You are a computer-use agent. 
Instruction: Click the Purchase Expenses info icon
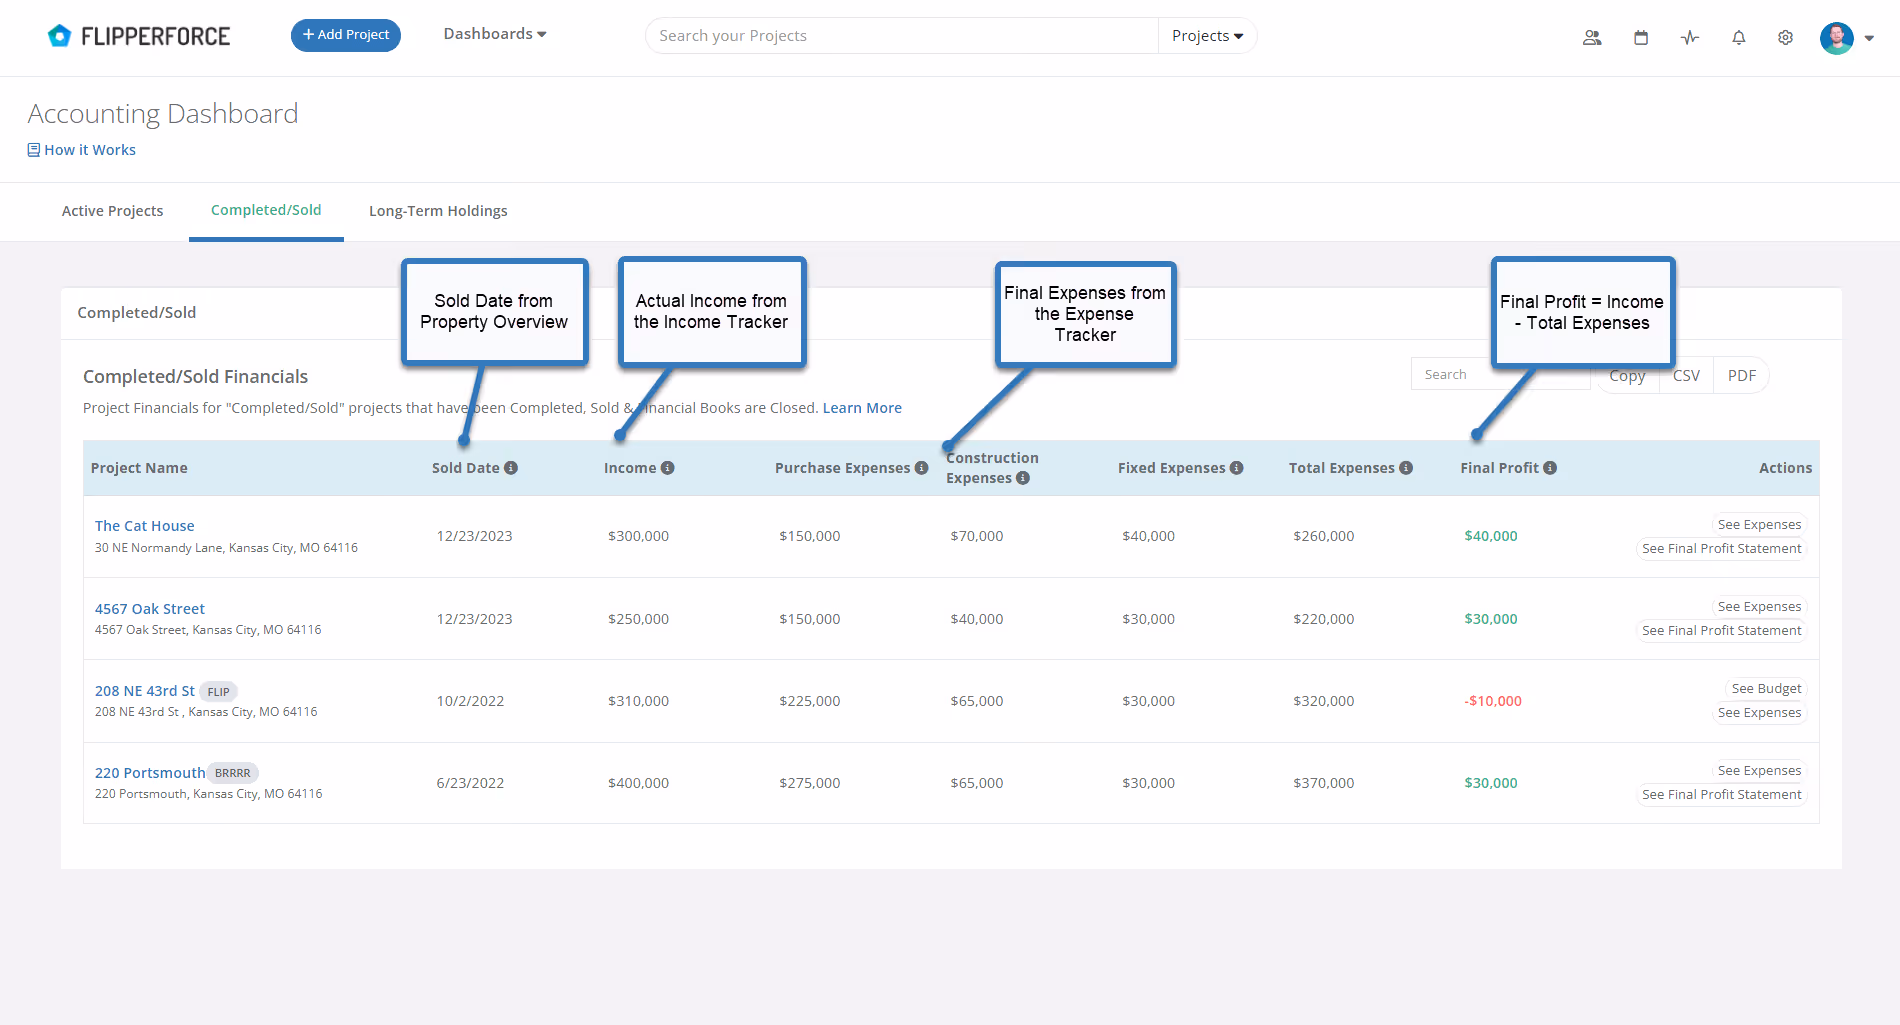coord(922,468)
